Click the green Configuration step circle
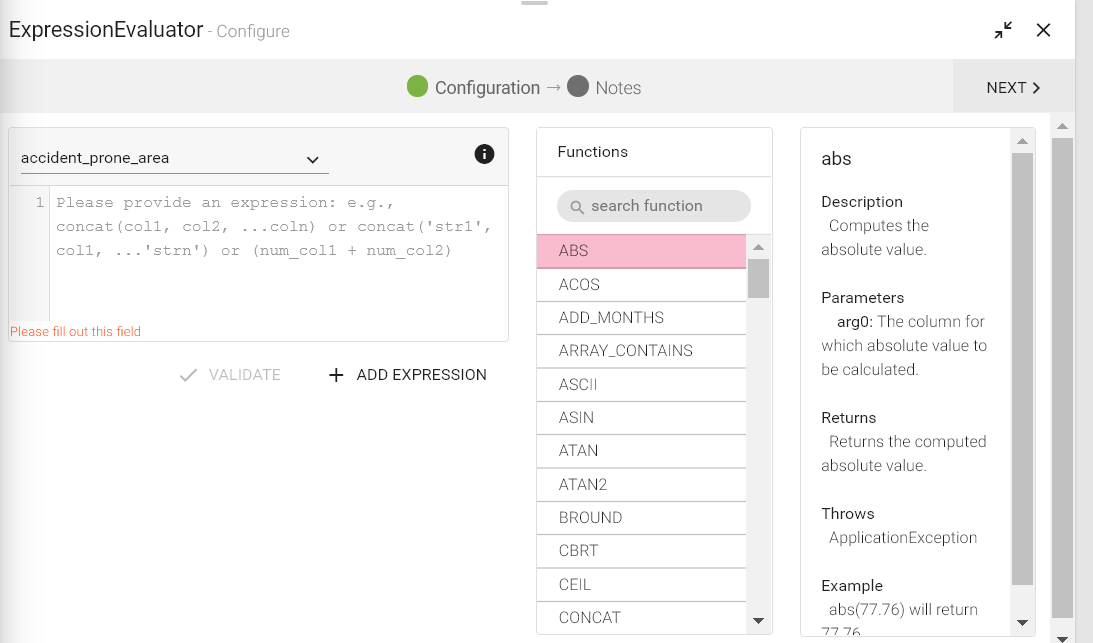 [x=418, y=87]
